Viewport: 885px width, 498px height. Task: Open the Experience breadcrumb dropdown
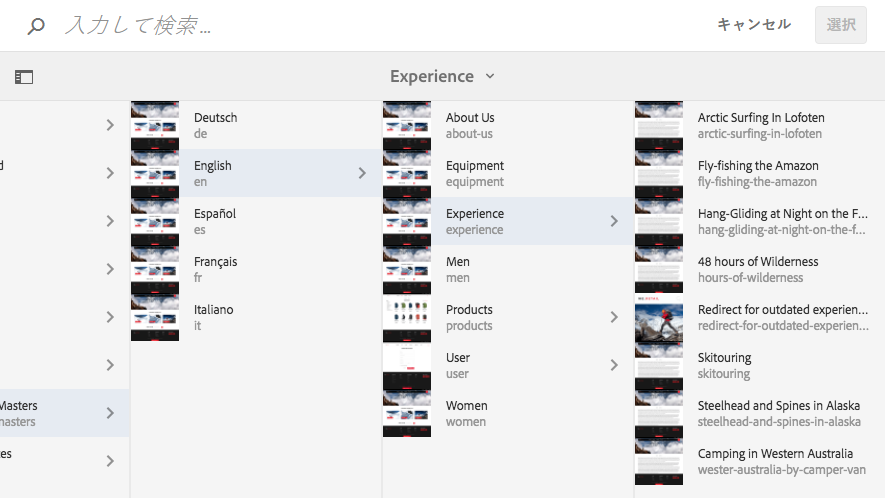tap(442, 76)
